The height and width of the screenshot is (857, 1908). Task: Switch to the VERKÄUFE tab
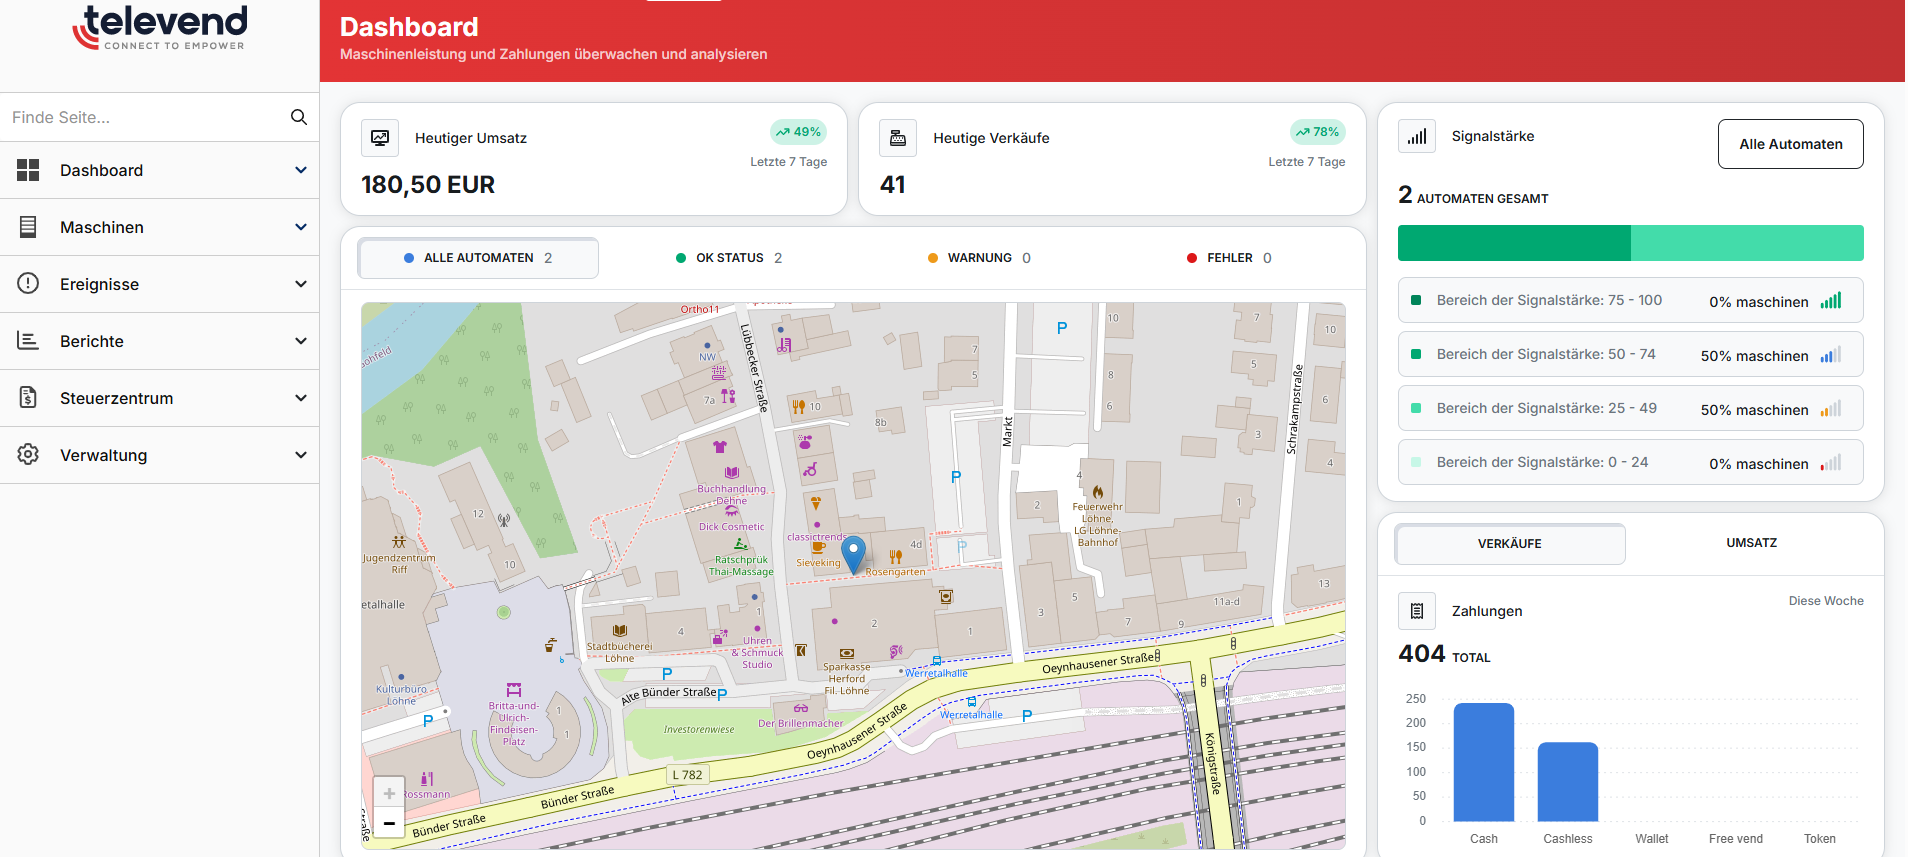pyautogui.click(x=1510, y=544)
